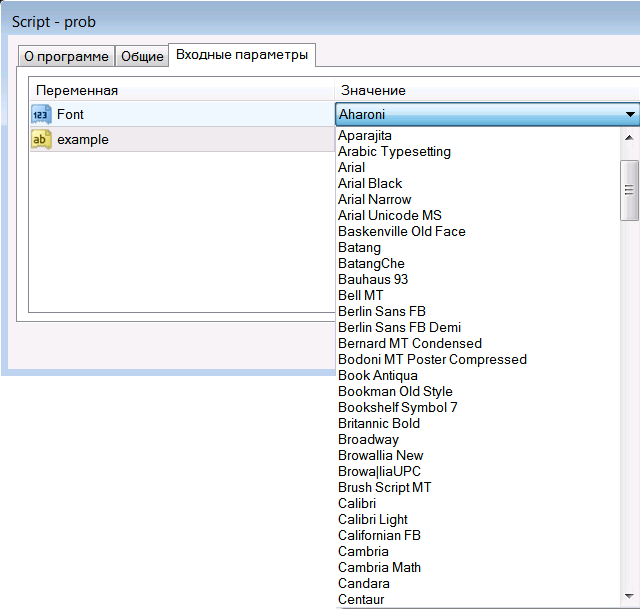
Task: Switch to the О программе tab
Action: 65,56
